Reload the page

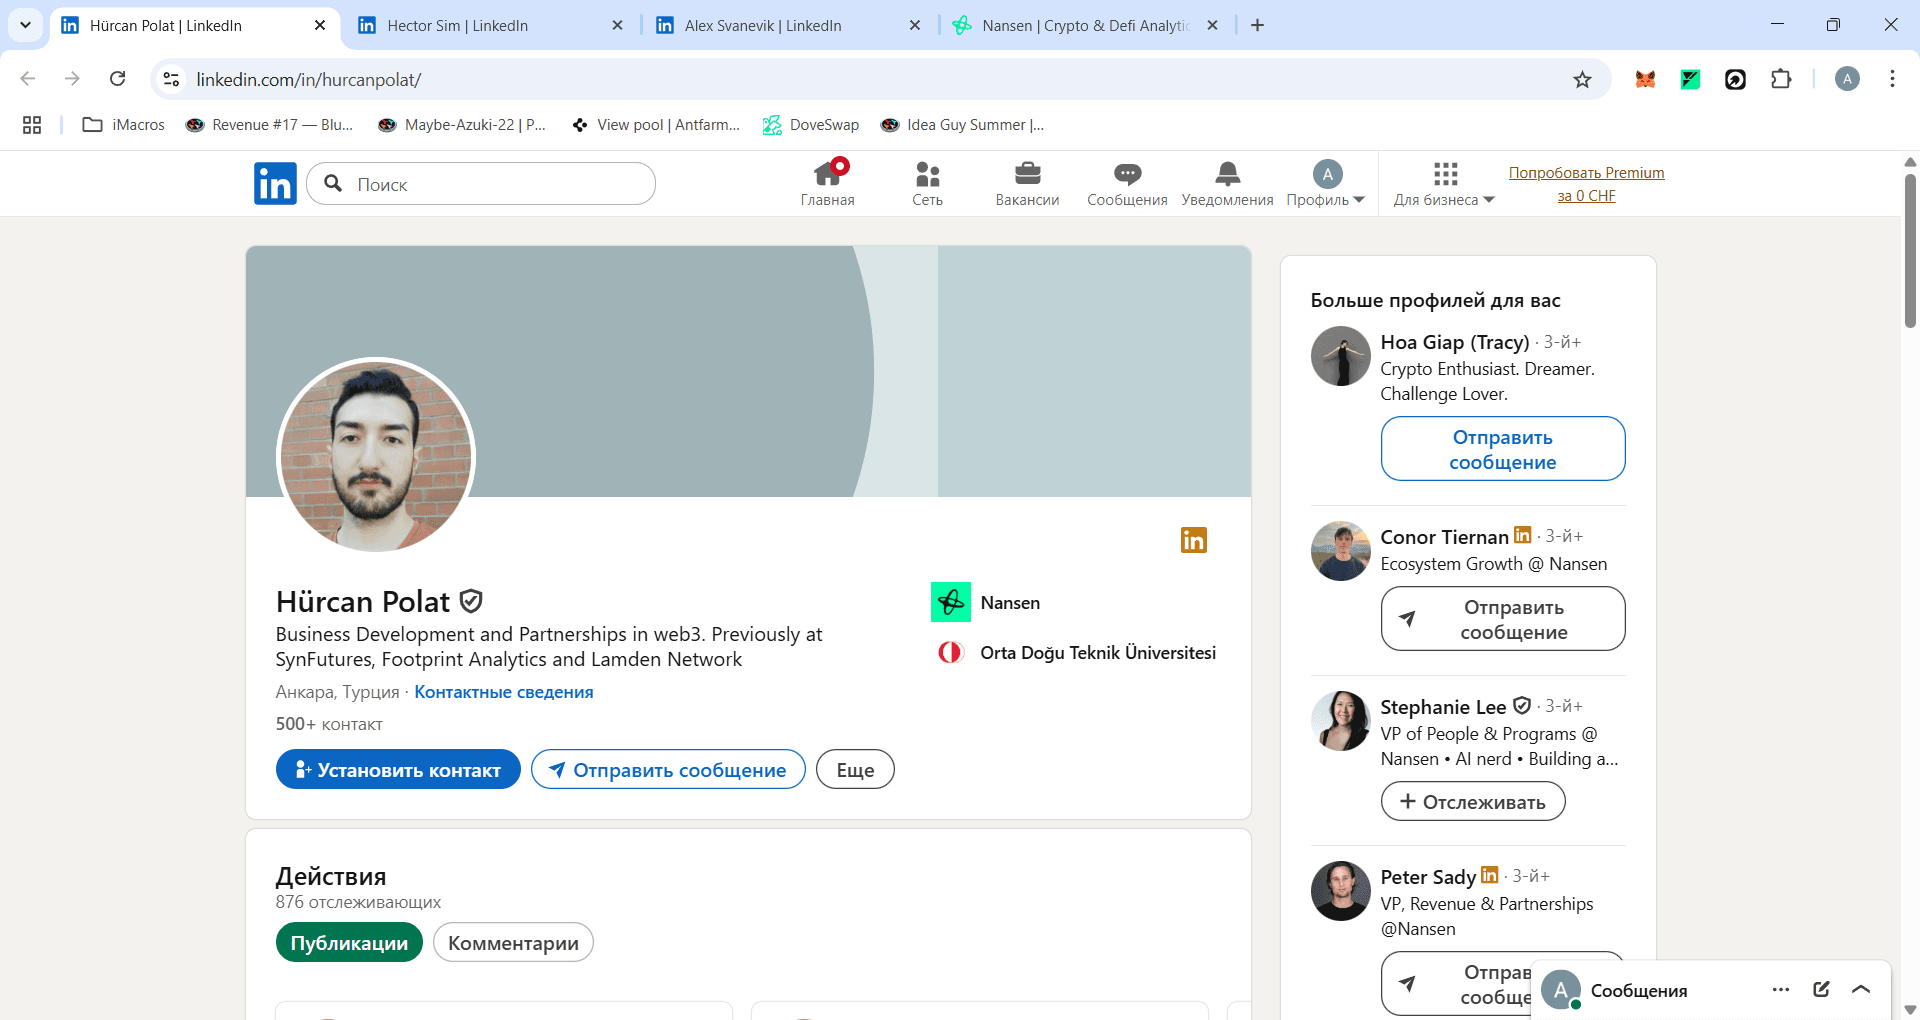(x=117, y=79)
